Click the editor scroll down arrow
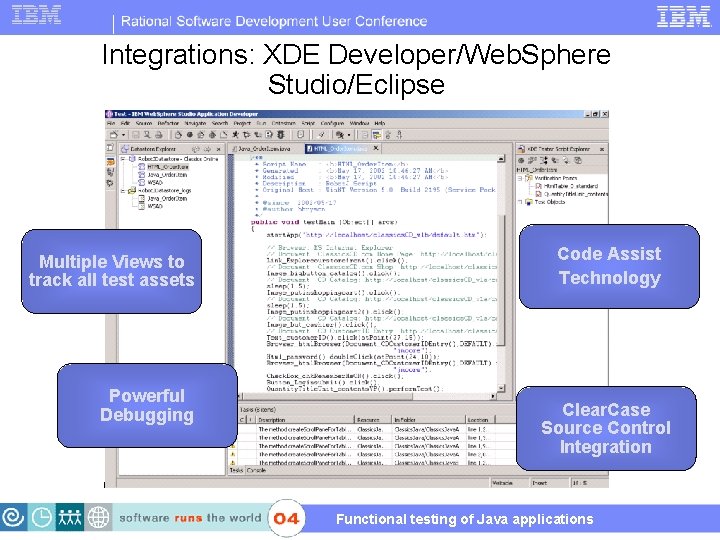This screenshot has height=540, width=720. point(501,388)
